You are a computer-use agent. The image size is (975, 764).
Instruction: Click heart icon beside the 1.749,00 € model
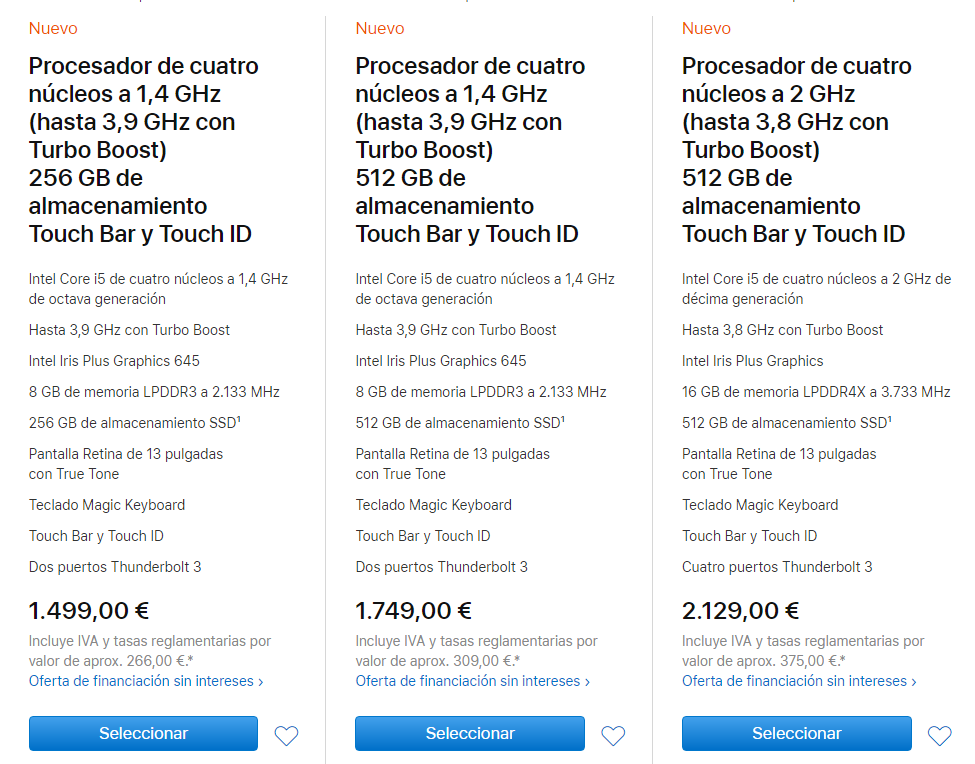(x=613, y=735)
